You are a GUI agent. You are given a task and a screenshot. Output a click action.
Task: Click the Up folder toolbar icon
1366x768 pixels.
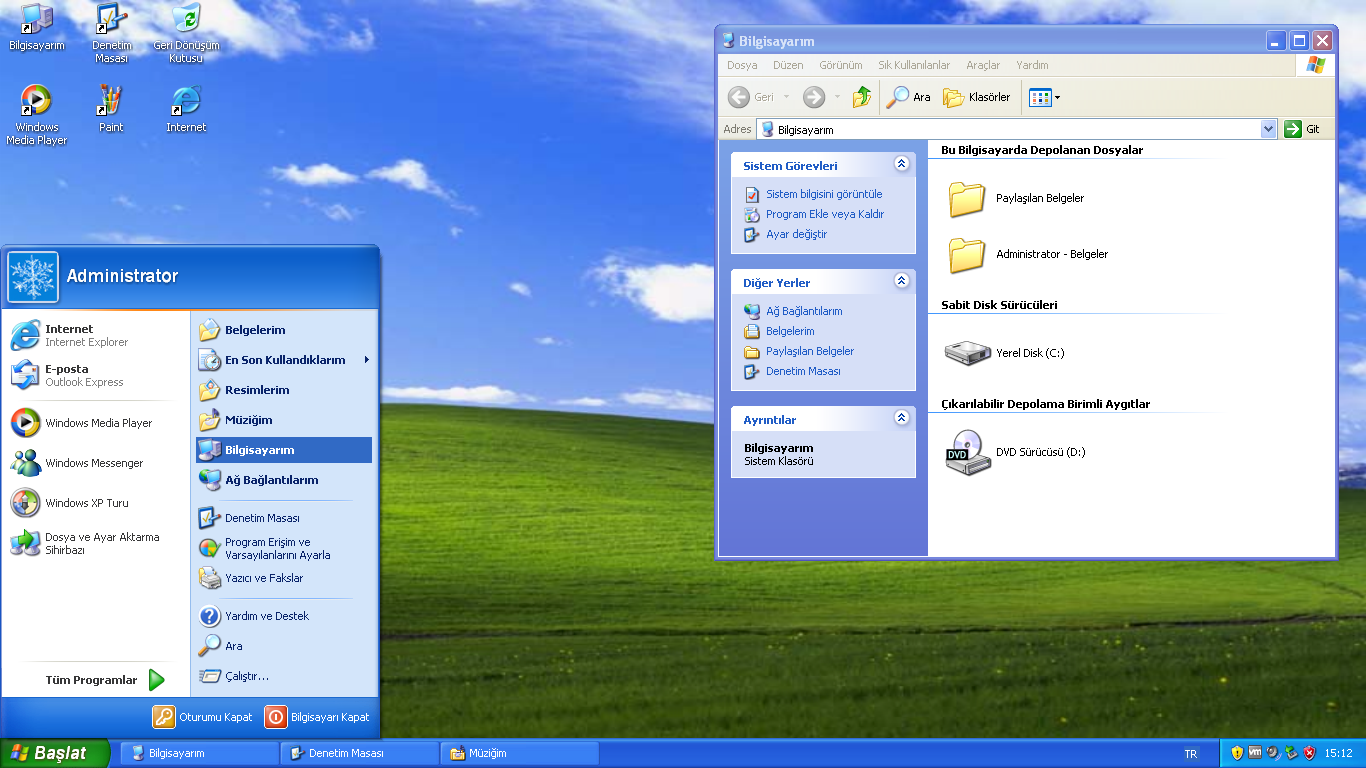tap(862, 97)
